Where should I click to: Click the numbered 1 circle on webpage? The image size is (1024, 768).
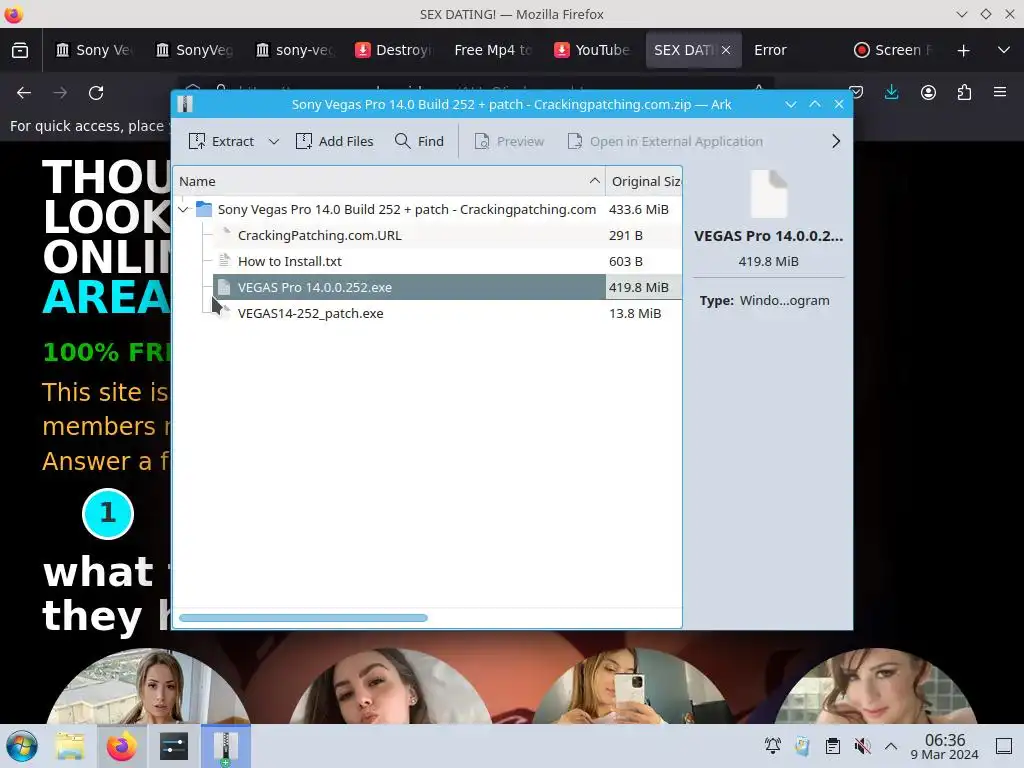108,513
